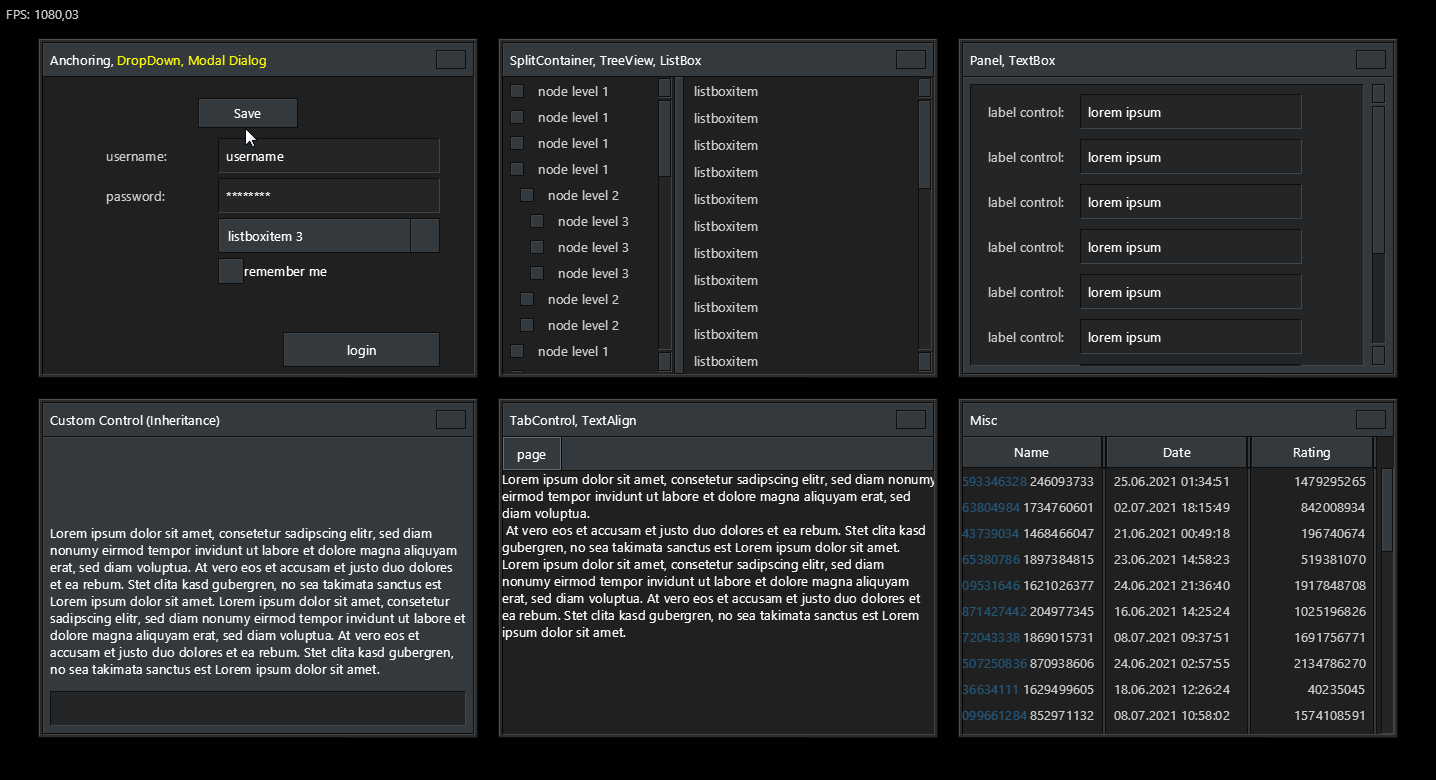Click the Custom Control window title button
The image size is (1436, 780).
(x=450, y=419)
